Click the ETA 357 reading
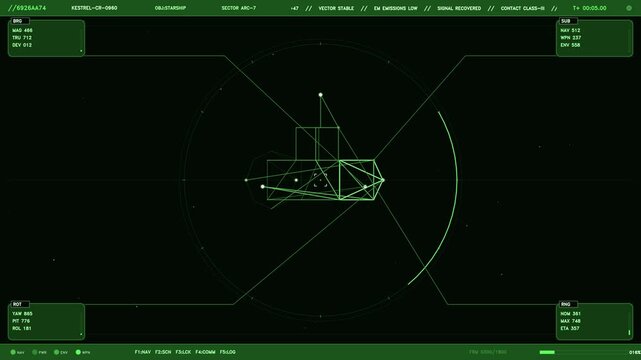Image resolution: width=641 pixels, height=360 pixels. (570, 329)
